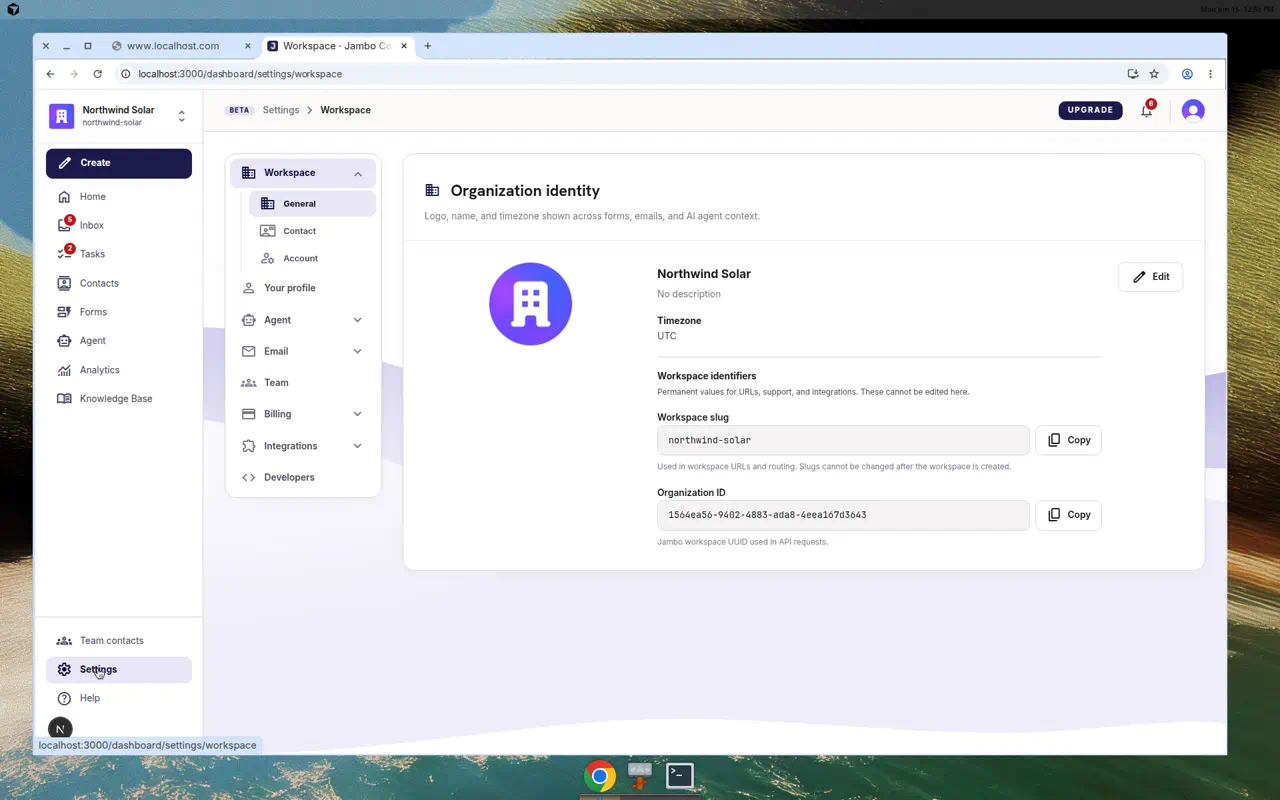Click the Edit button for organization

tap(1150, 277)
